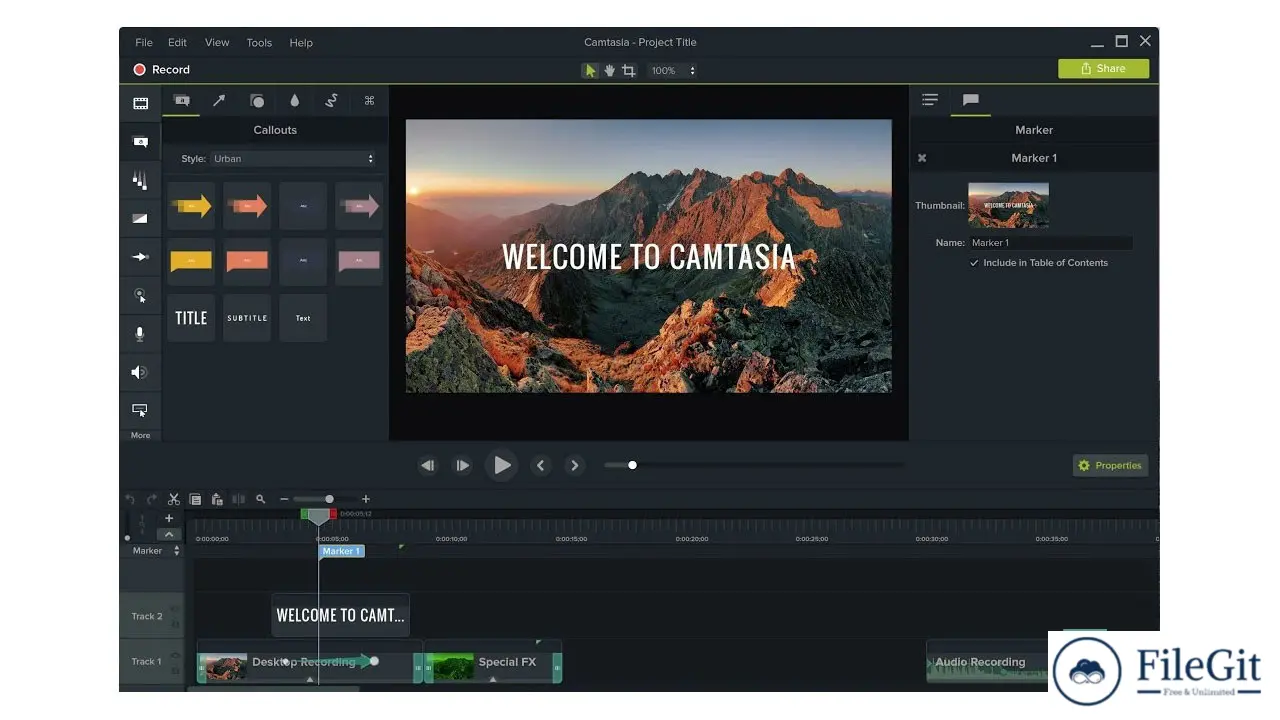1280x720 pixels.
Task: Open the Tools menu
Action: (x=259, y=43)
